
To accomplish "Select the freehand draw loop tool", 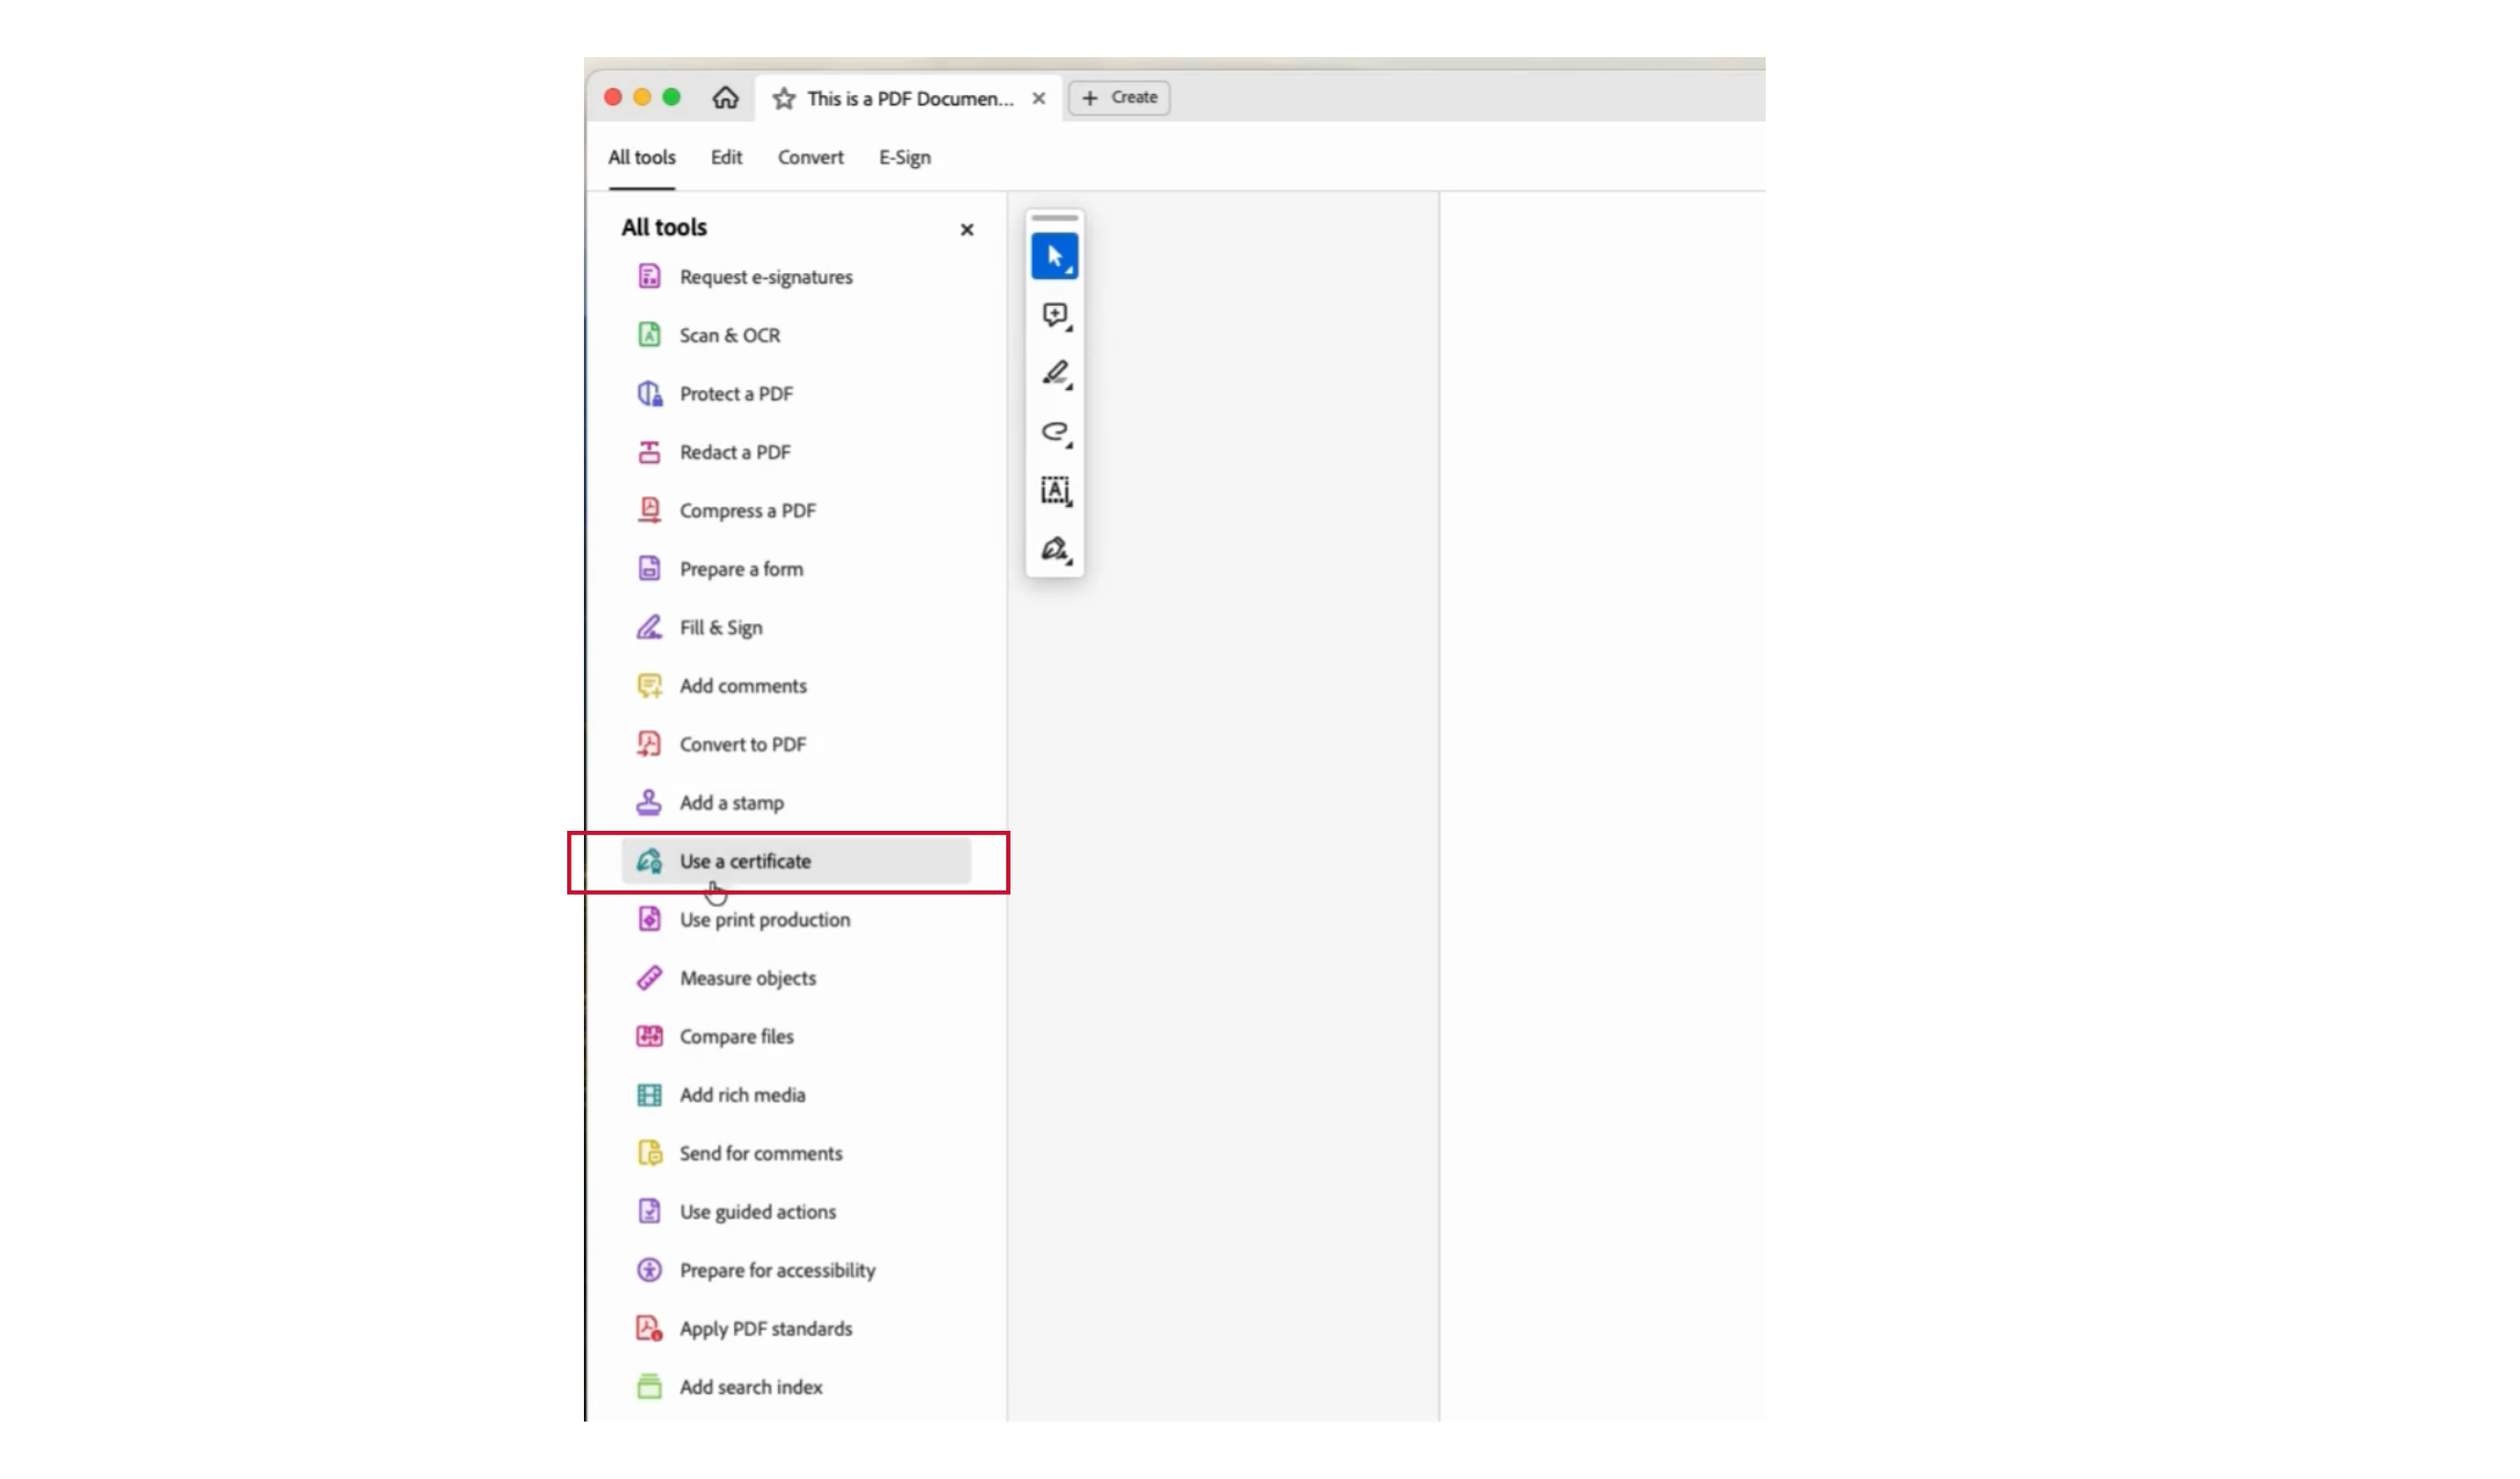I will click(1055, 432).
